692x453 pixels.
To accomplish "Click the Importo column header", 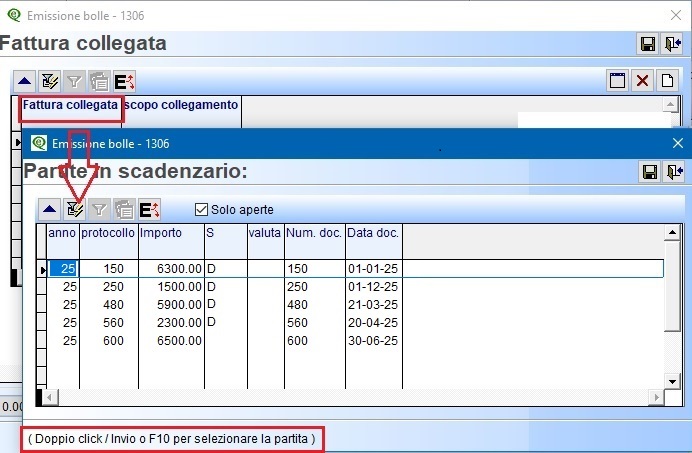I will point(169,233).
